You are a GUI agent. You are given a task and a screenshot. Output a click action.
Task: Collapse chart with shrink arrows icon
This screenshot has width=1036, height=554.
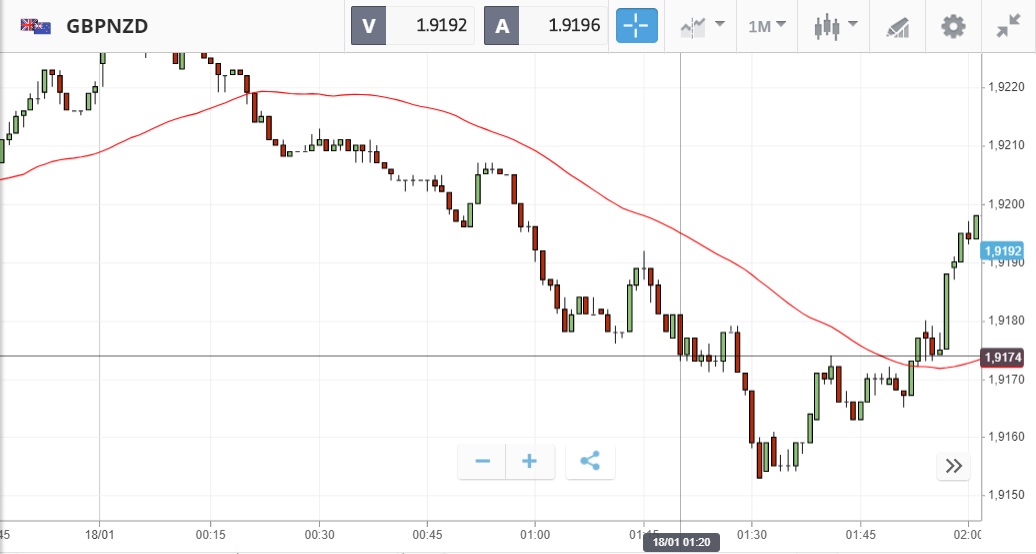point(1008,26)
